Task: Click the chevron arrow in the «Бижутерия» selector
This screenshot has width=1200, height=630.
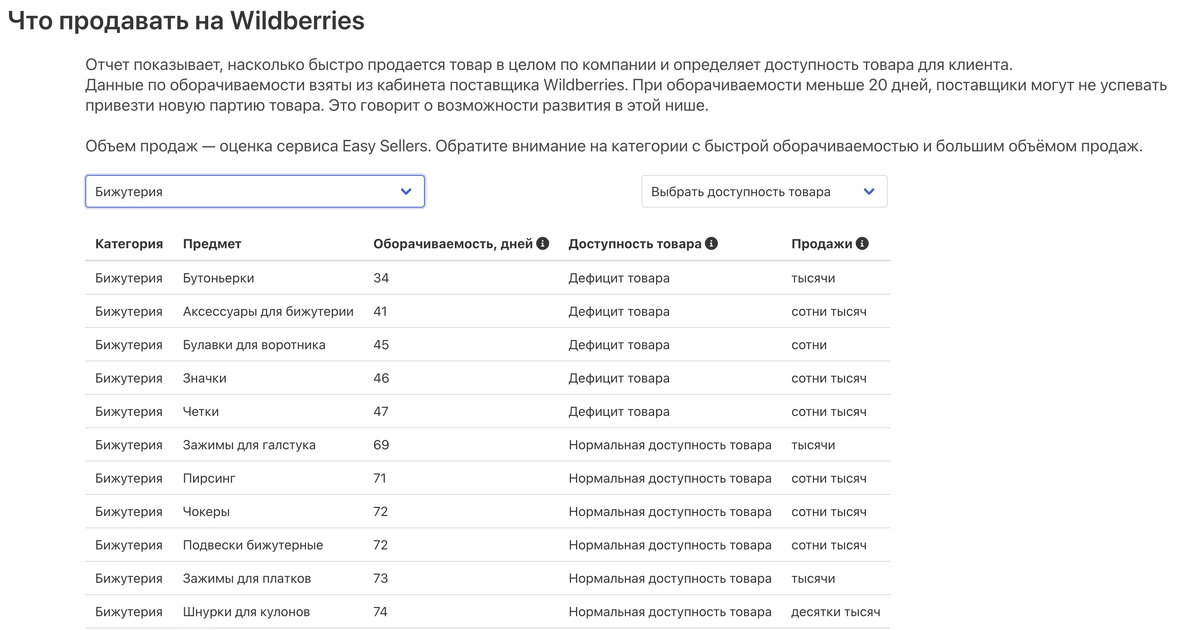Action: pyautogui.click(x=405, y=190)
